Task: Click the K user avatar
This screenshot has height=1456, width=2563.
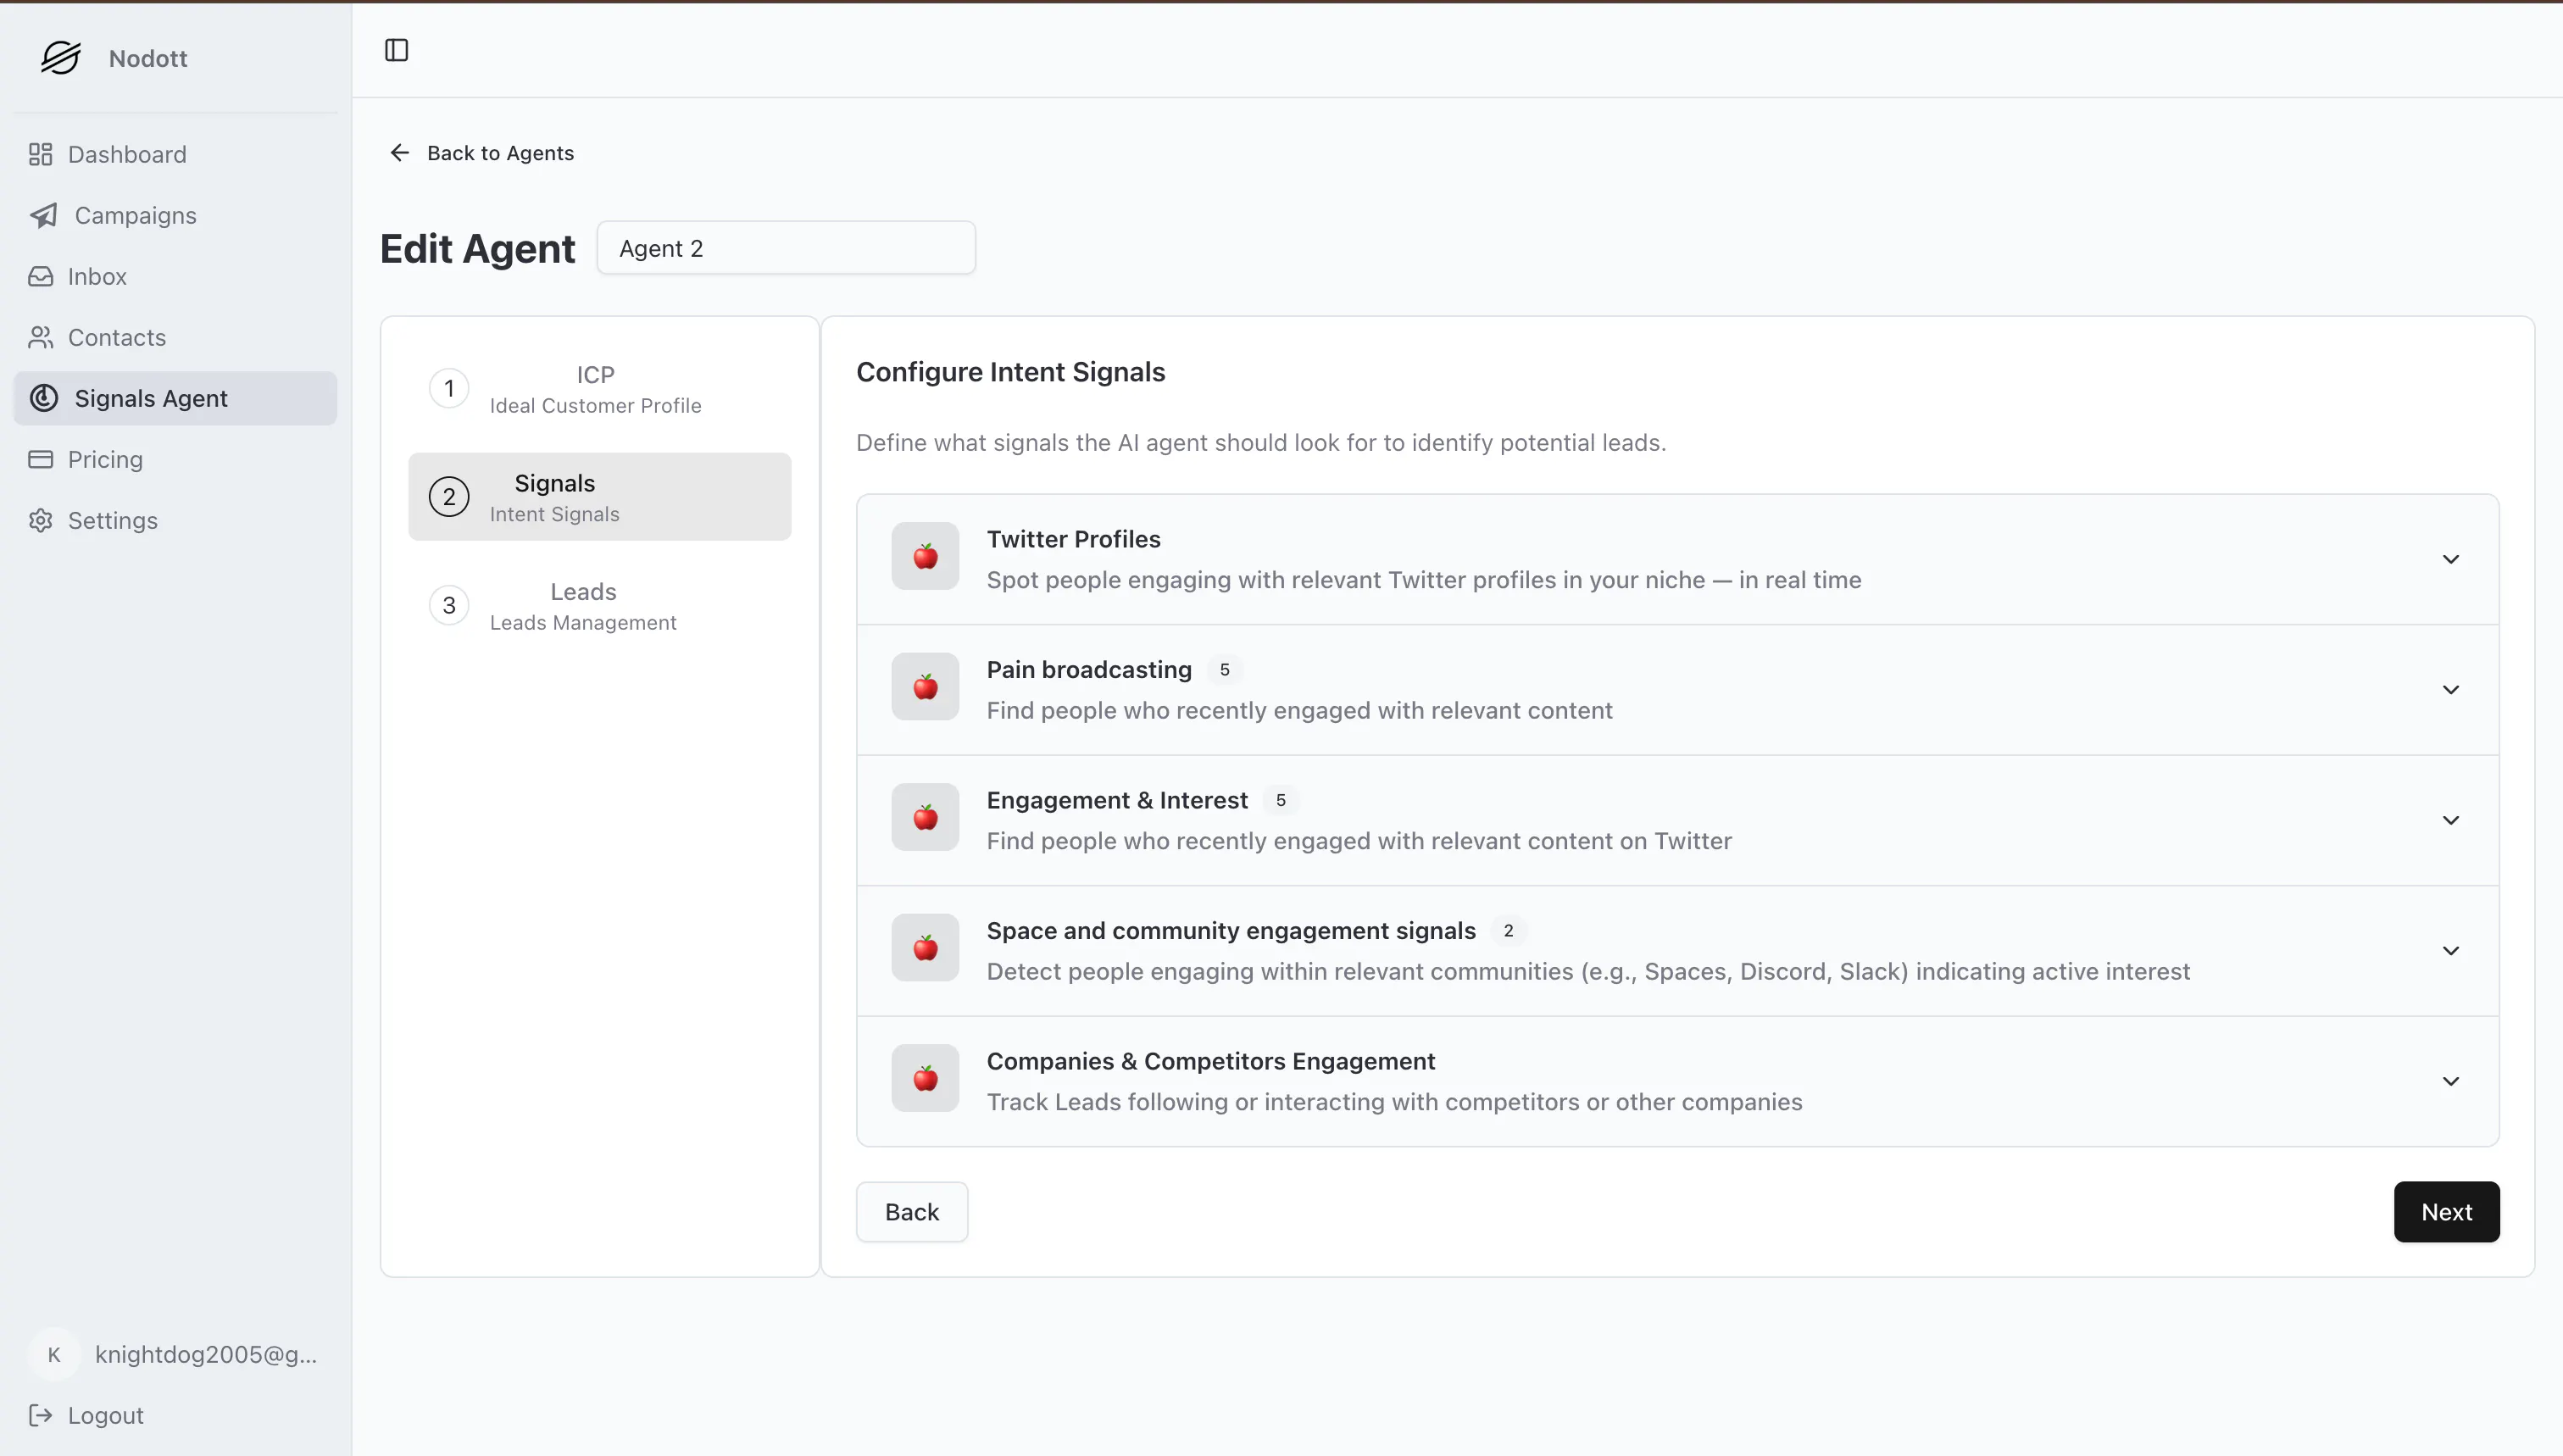Action: pyautogui.click(x=54, y=1354)
